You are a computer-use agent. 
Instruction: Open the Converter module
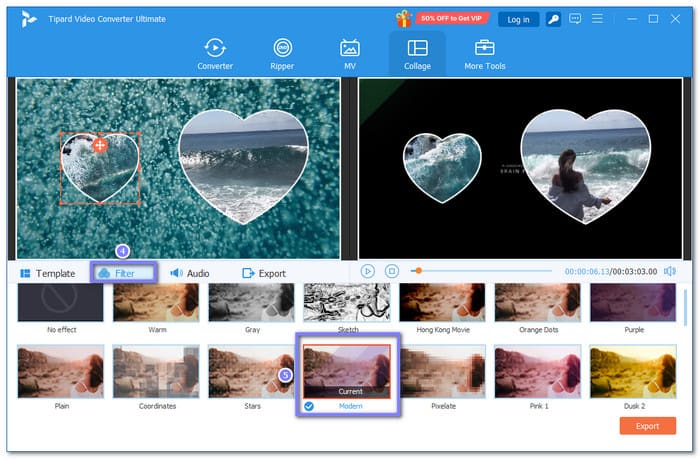tap(214, 53)
